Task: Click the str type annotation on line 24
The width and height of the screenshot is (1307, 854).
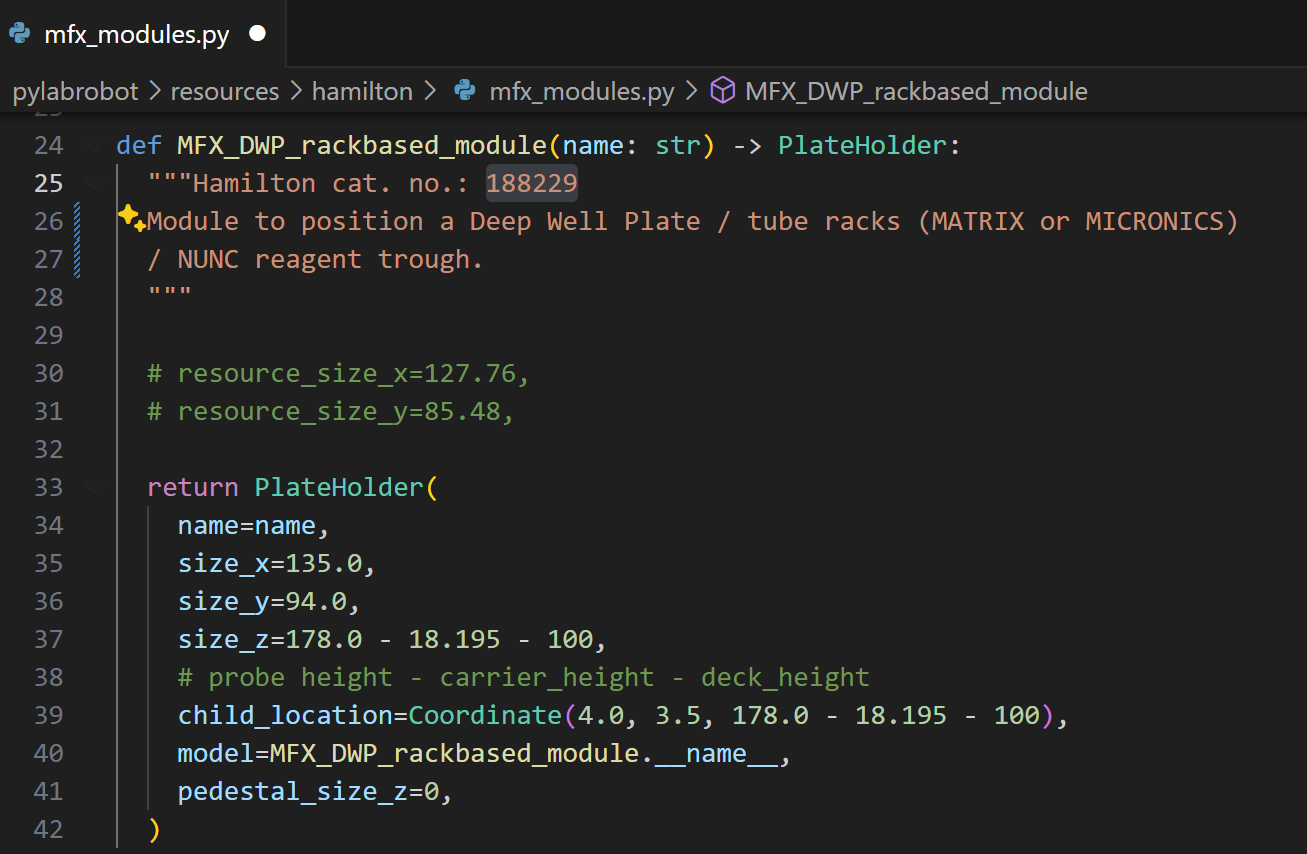Action: click(x=678, y=146)
